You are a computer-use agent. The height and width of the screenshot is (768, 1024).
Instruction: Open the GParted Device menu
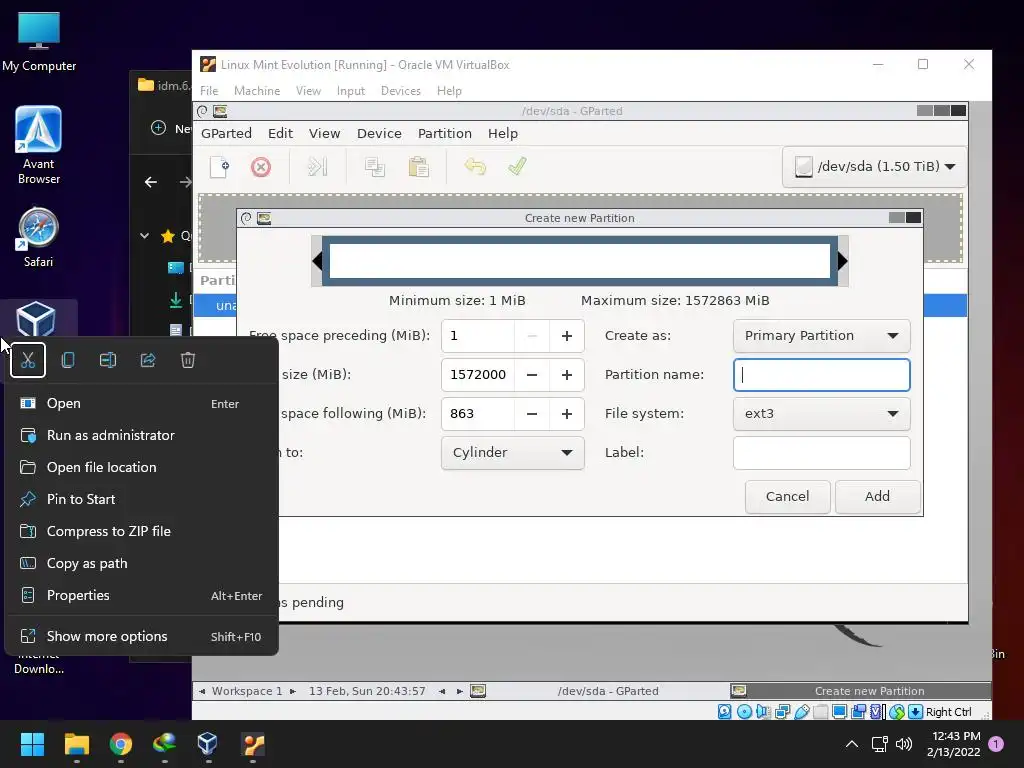point(379,133)
